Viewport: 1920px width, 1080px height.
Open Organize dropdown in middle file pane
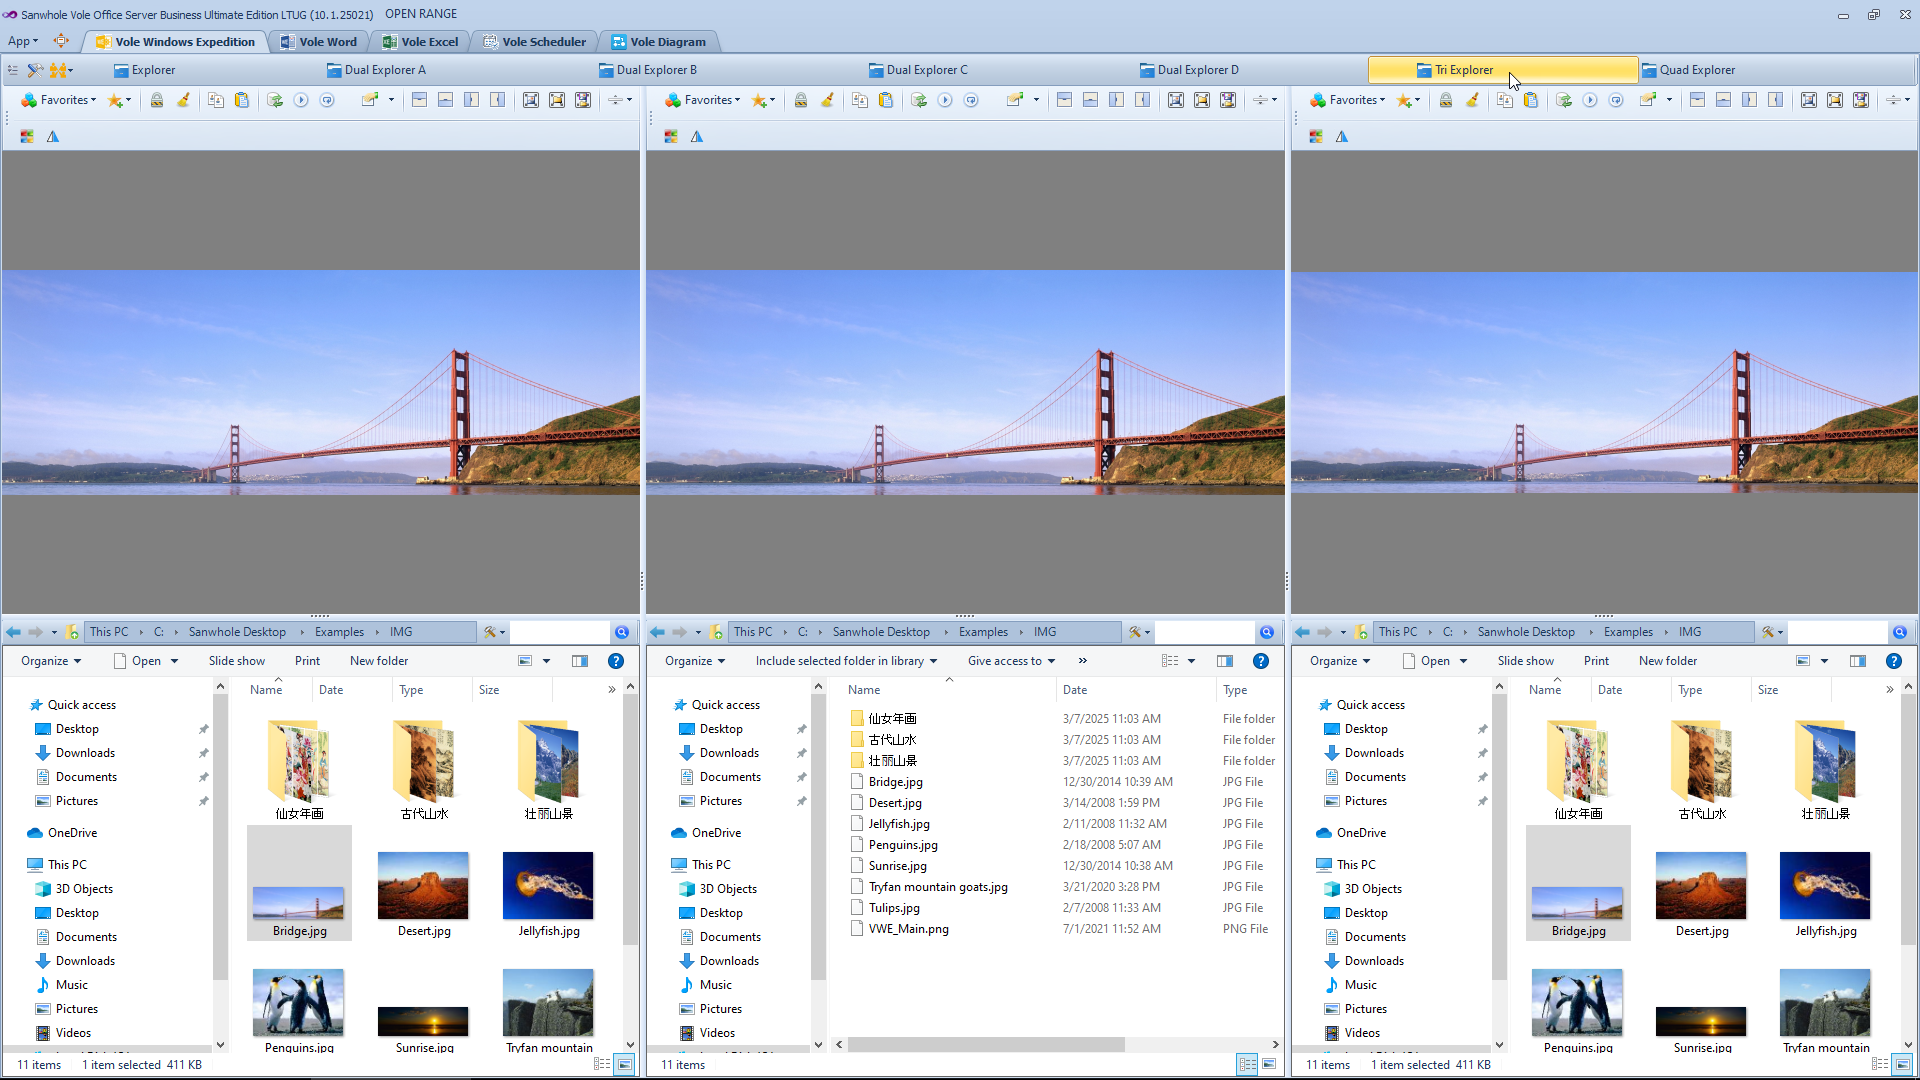click(x=695, y=661)
